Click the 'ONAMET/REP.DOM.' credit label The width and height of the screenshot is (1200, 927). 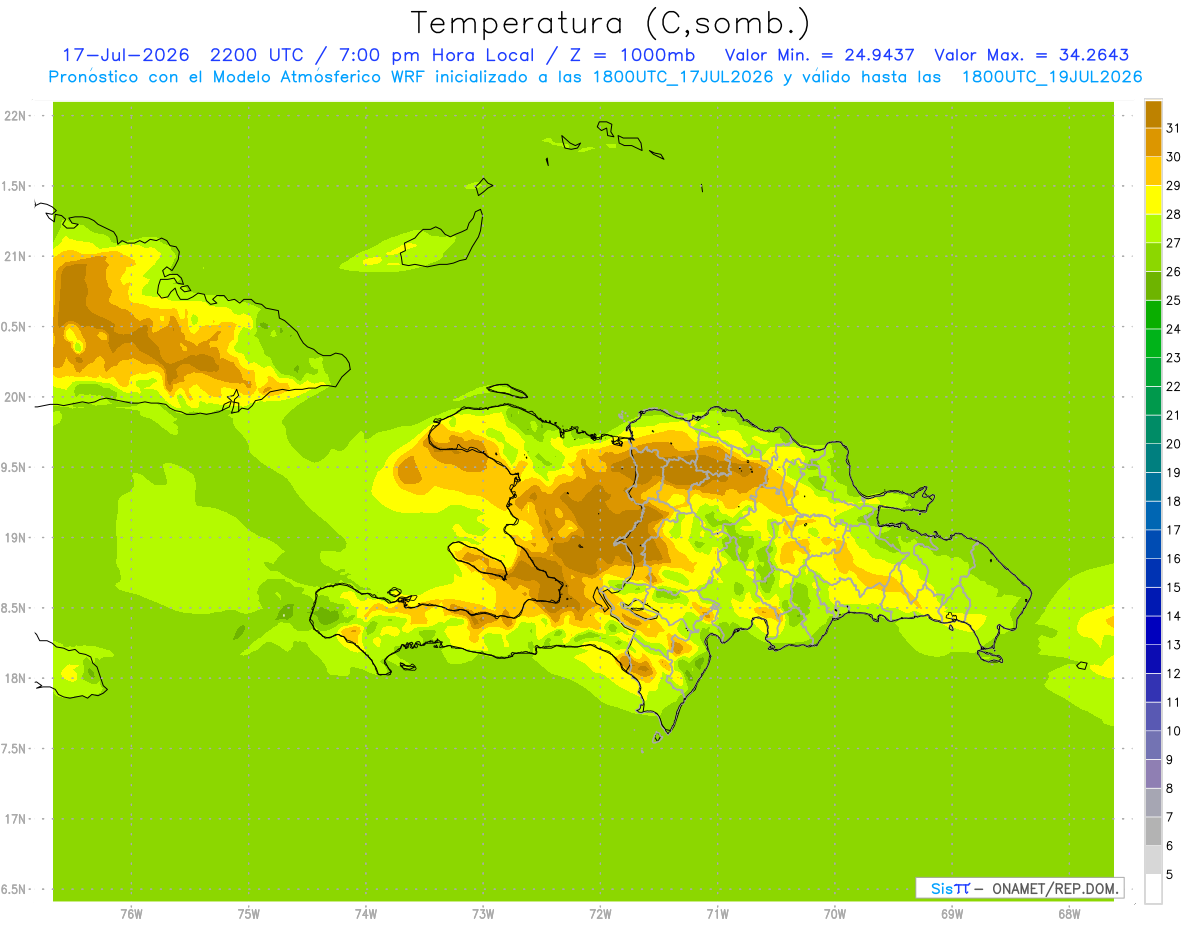coord(1056,888)
